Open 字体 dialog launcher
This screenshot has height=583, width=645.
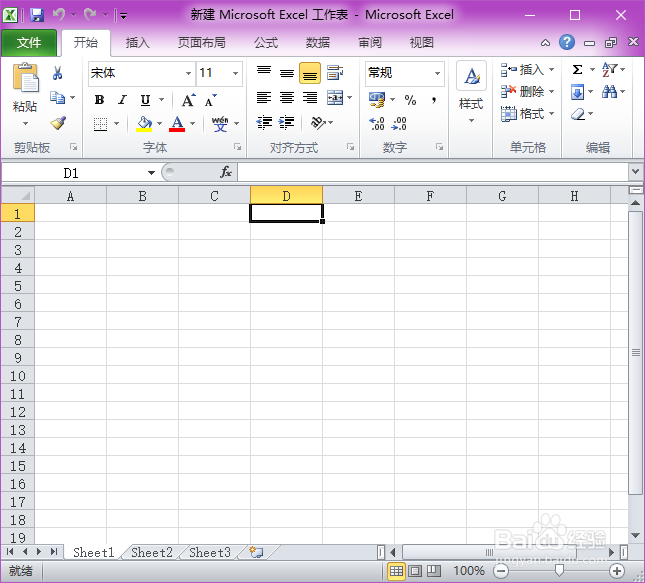[237, 146]
